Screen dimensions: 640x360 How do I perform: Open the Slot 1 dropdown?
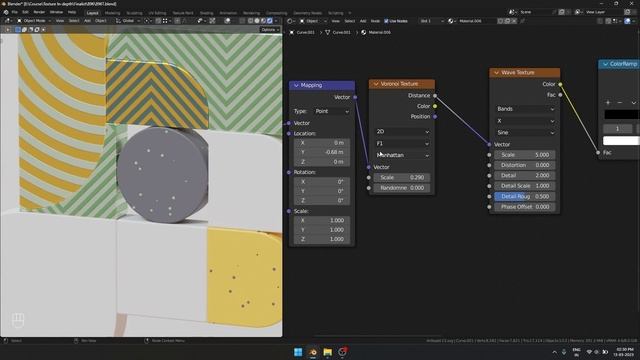431,21
